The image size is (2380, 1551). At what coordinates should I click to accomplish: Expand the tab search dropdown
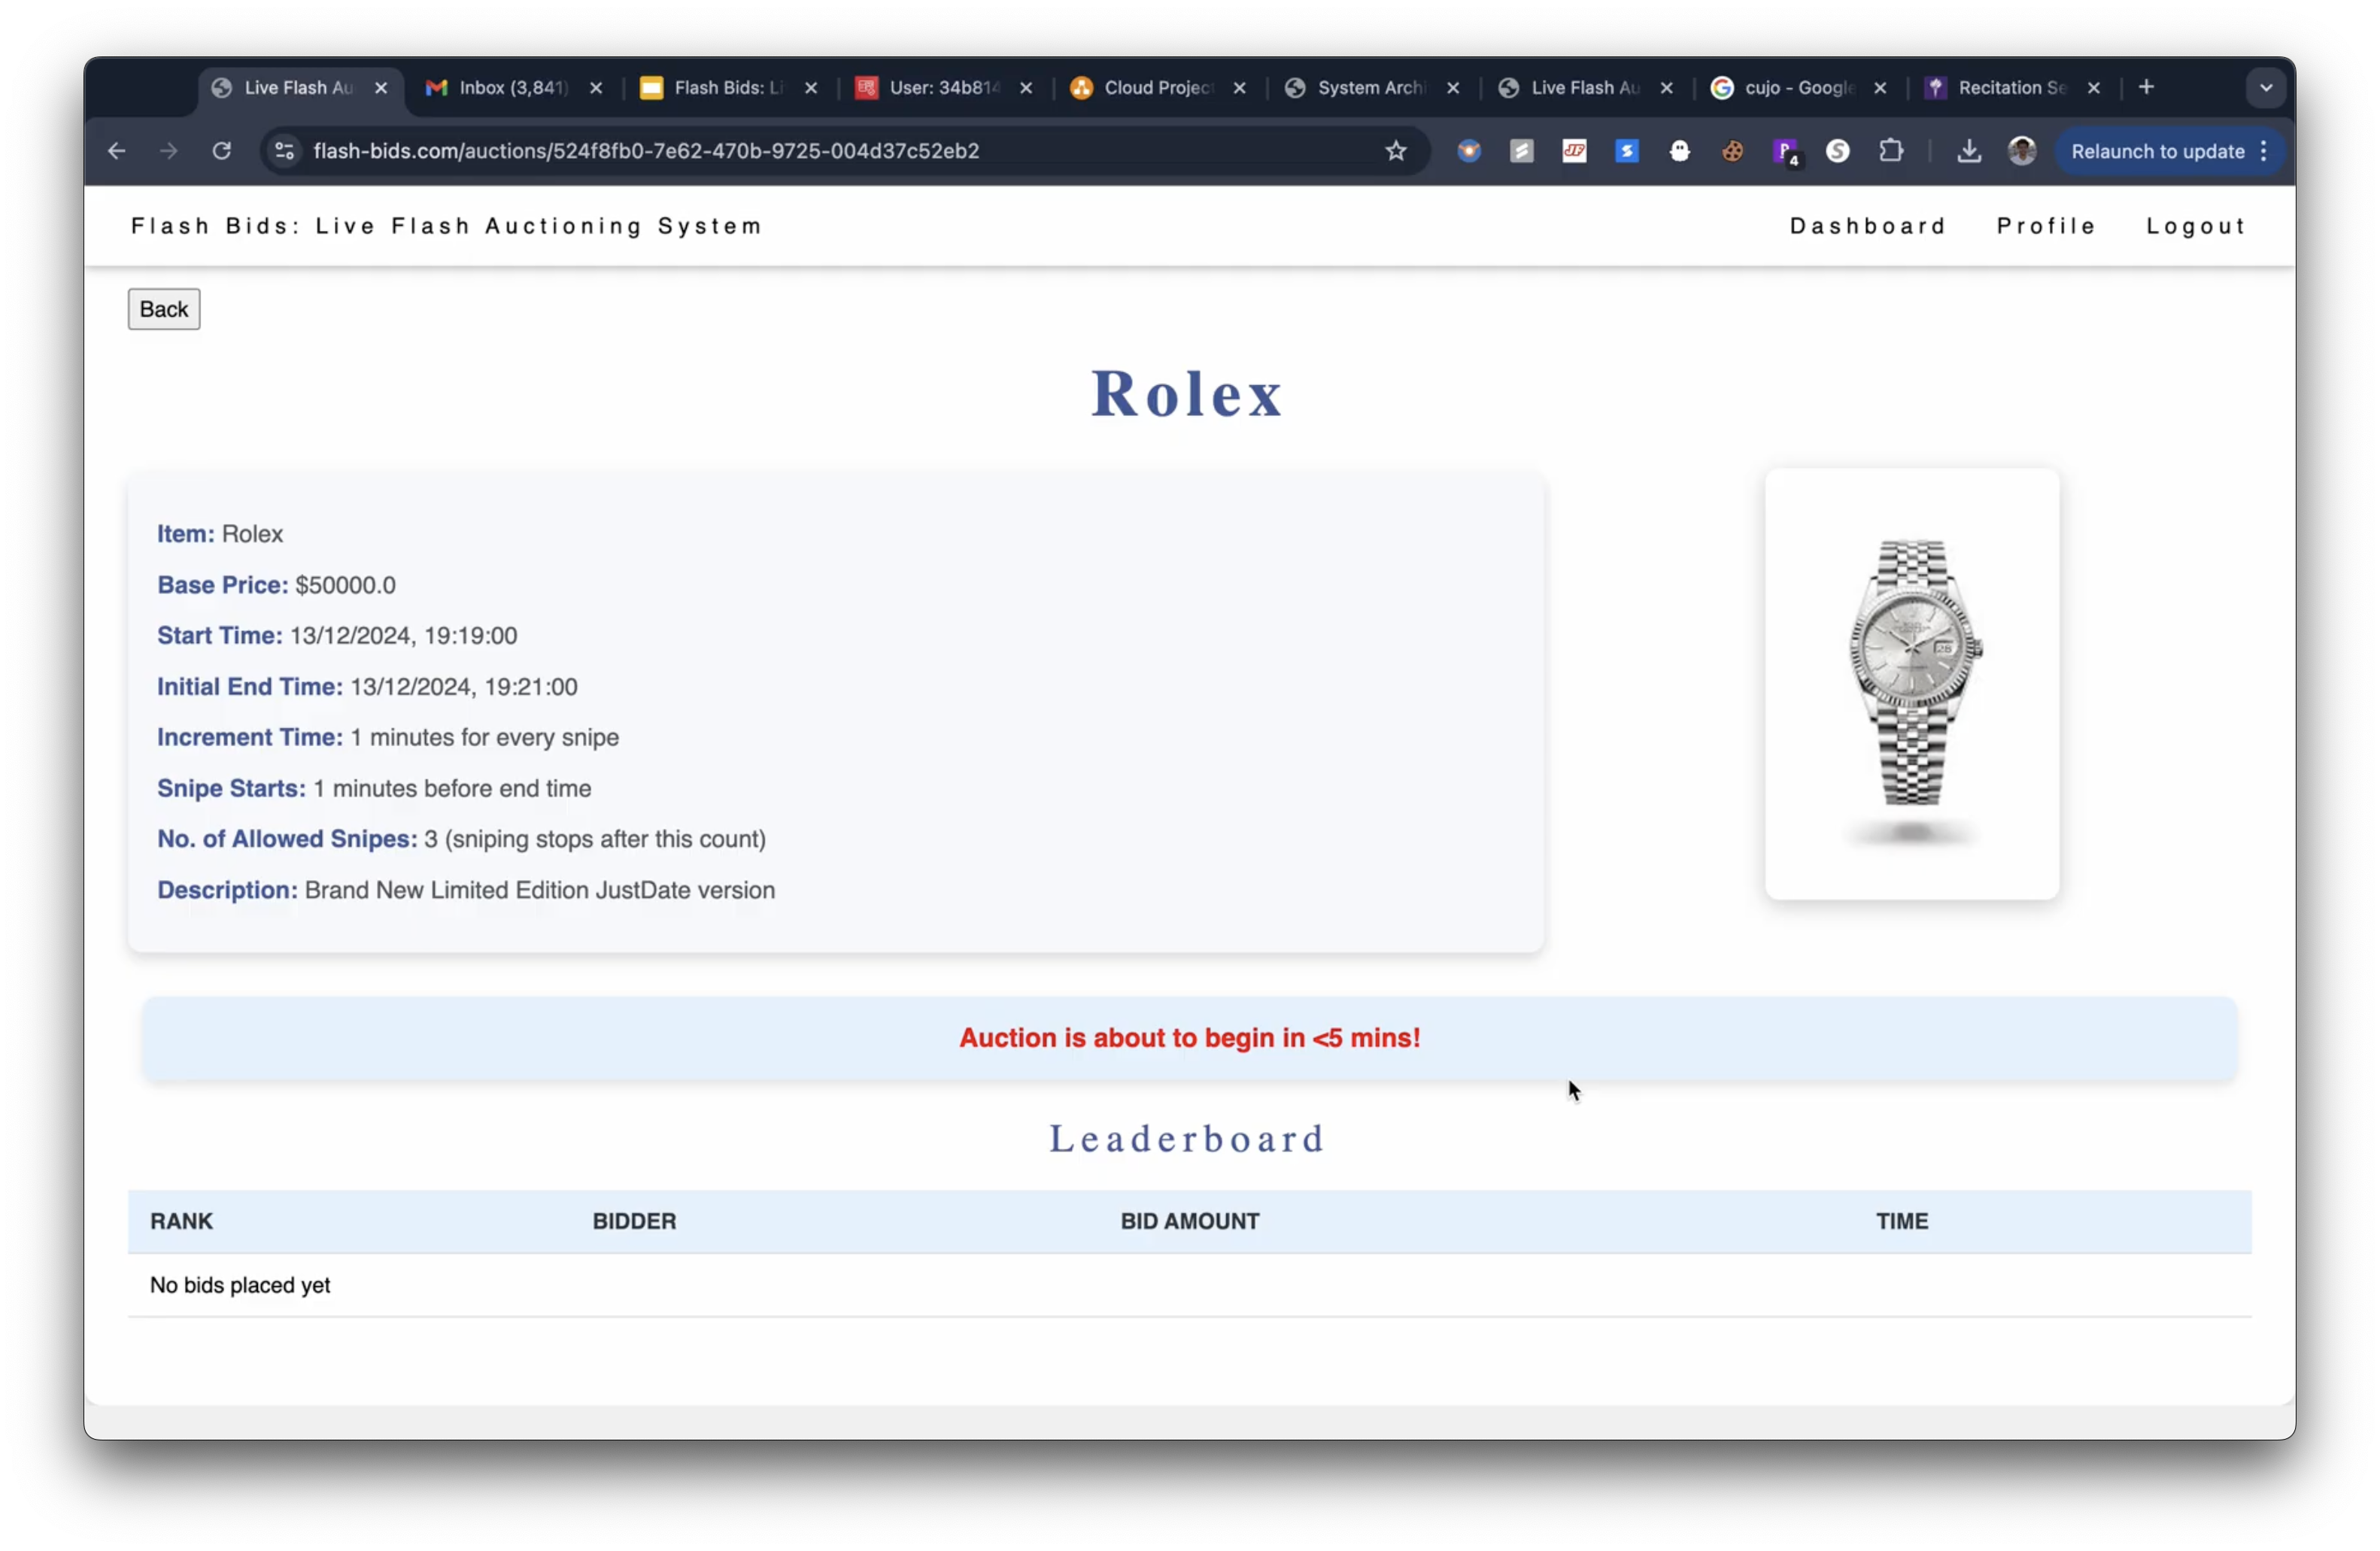pos(2265,87)
